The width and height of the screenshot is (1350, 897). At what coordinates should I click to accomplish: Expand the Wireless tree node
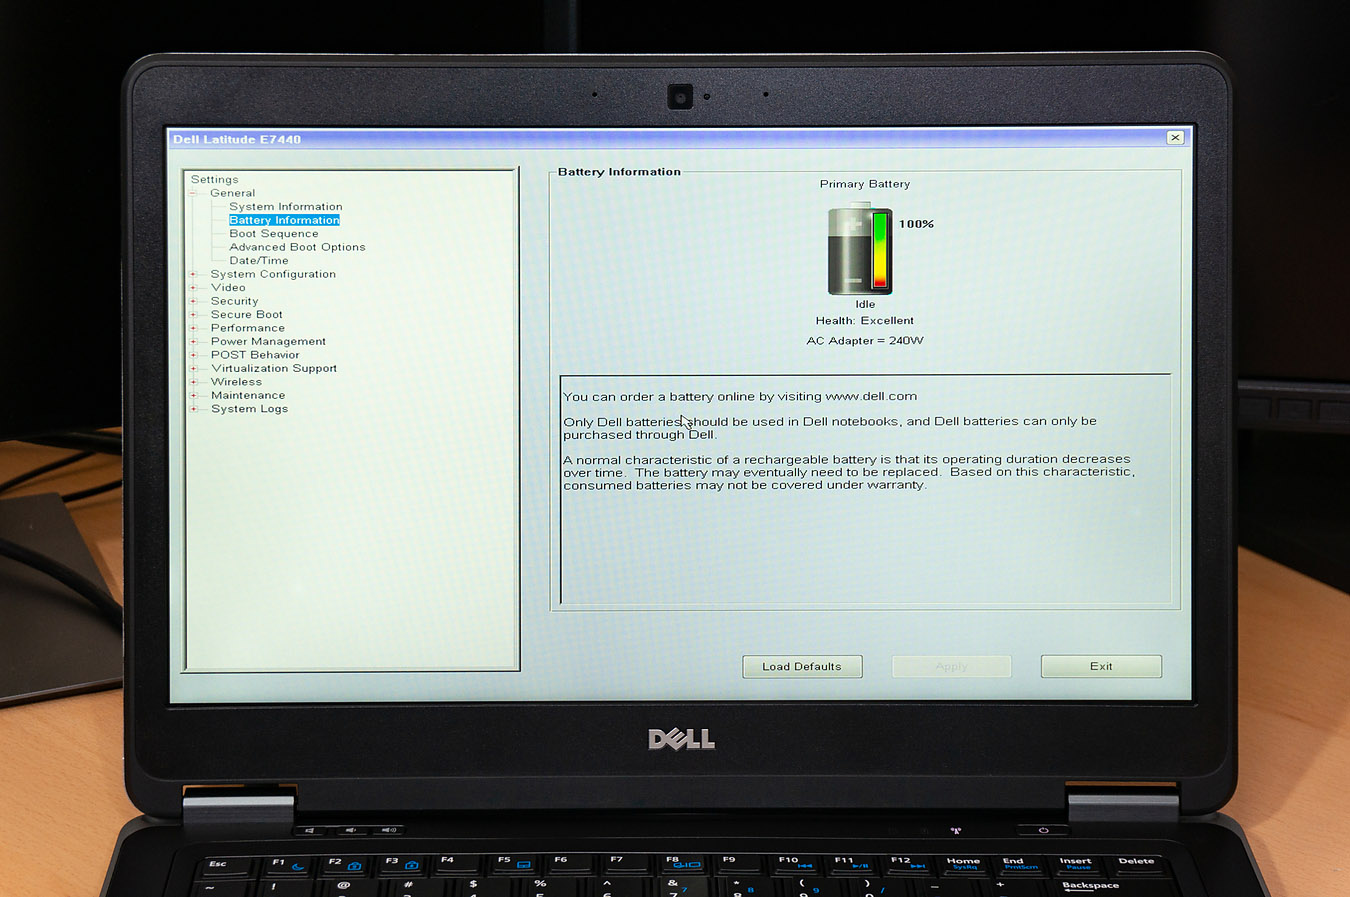click(x=194, y=382)
